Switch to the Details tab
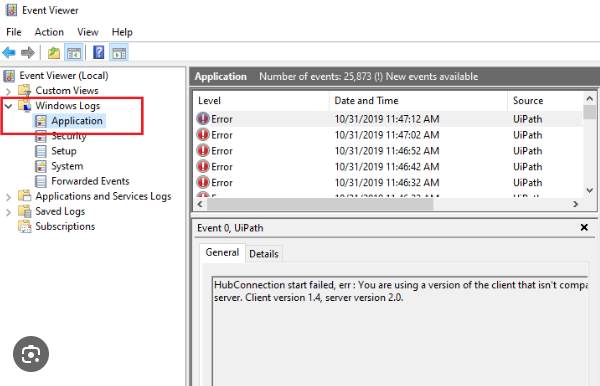Screen dimensions: 600x386 pyautogui.click(x=264, y=254)
